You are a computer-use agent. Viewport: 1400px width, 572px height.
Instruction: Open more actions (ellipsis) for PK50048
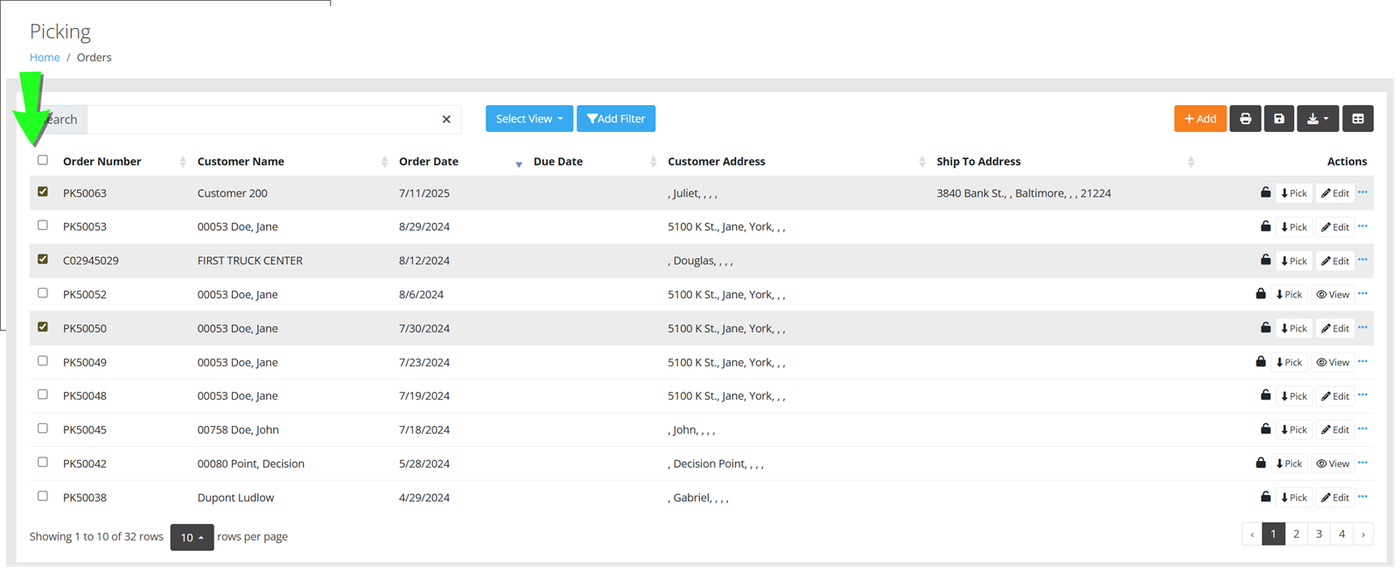[1362, 395]
